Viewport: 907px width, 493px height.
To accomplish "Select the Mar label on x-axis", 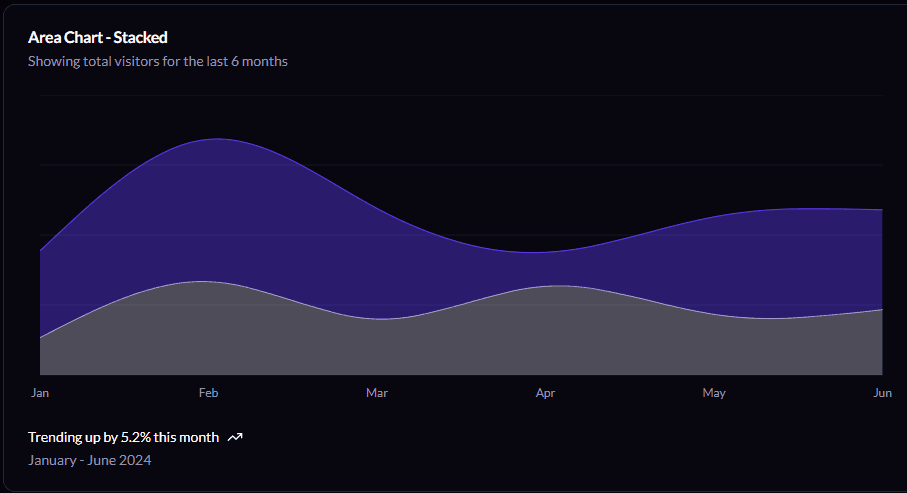I will tap(377, 393).
